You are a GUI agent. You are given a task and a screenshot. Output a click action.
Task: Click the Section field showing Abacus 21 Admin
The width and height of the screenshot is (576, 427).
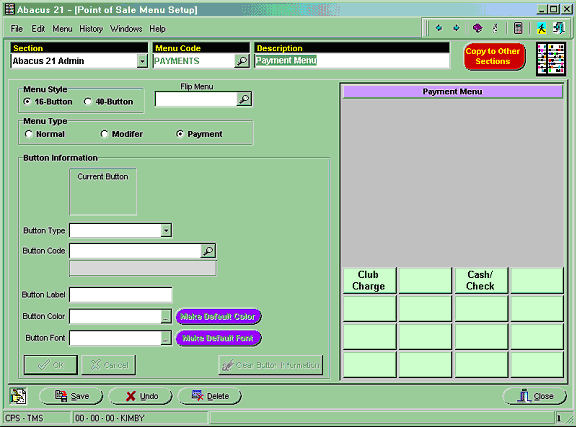74,61
